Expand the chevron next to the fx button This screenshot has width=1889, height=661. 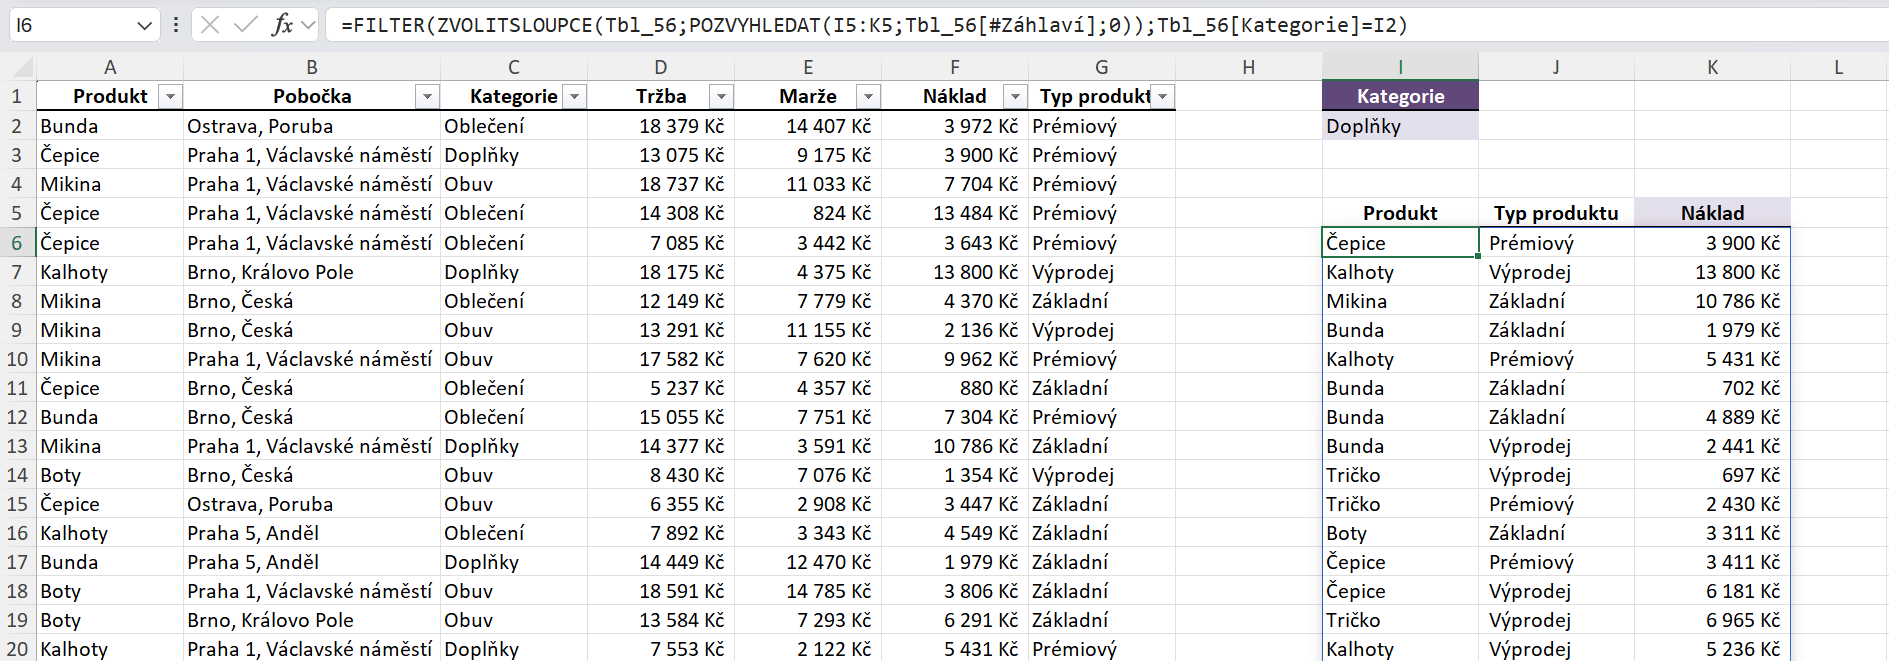point(308,25)
